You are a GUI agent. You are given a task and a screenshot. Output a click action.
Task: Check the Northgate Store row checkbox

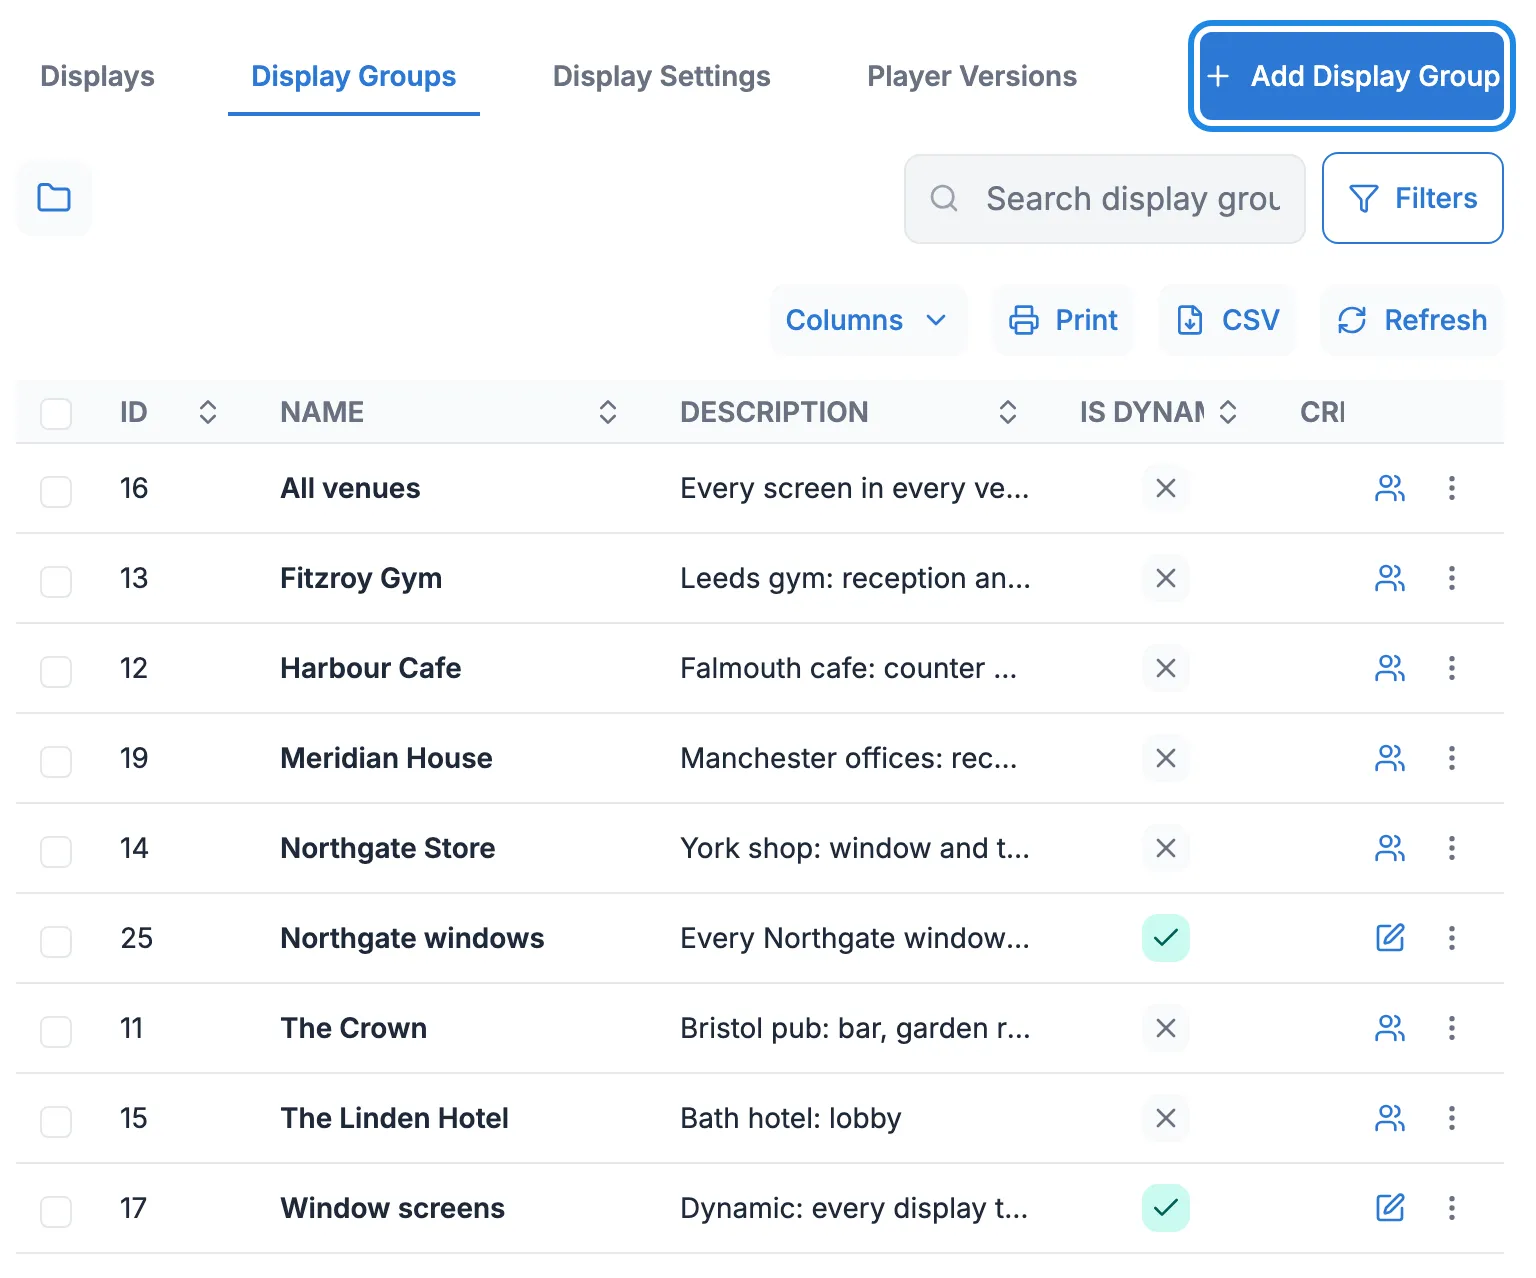coord(56,851)
